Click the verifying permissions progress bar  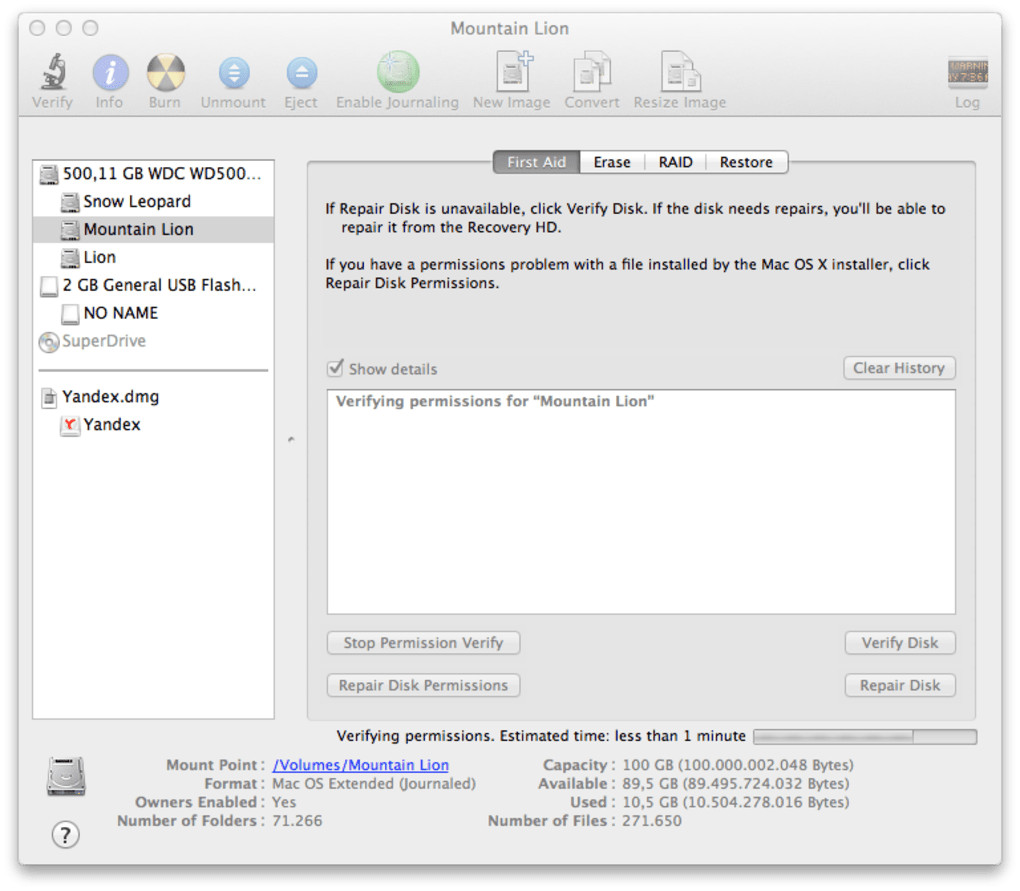click(x=865, y=736)
